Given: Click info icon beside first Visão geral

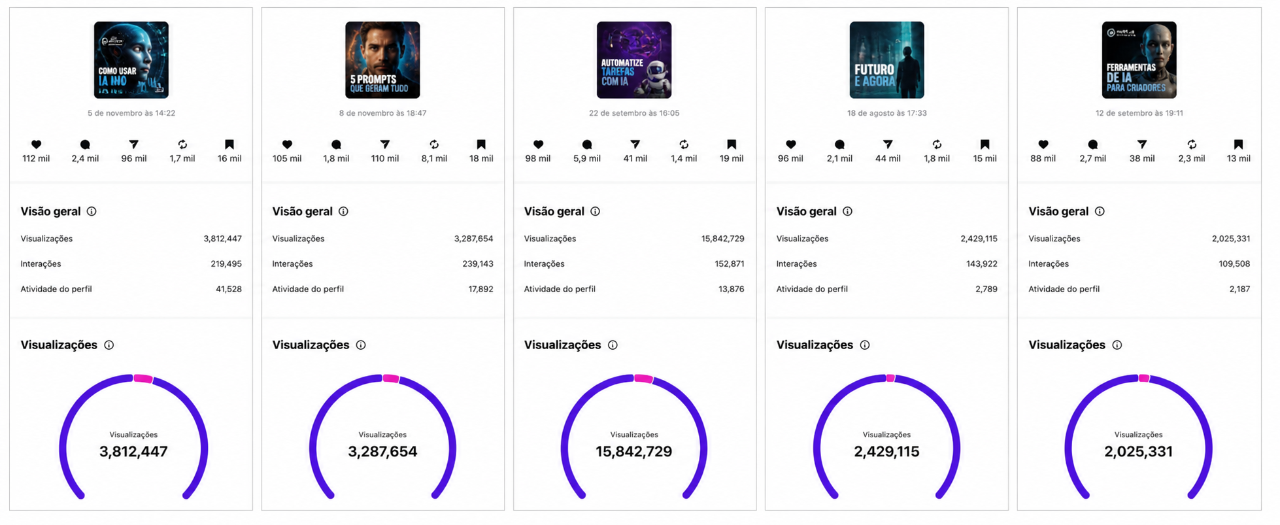Looking at the screenshot, I should click(x=91, y=212).
